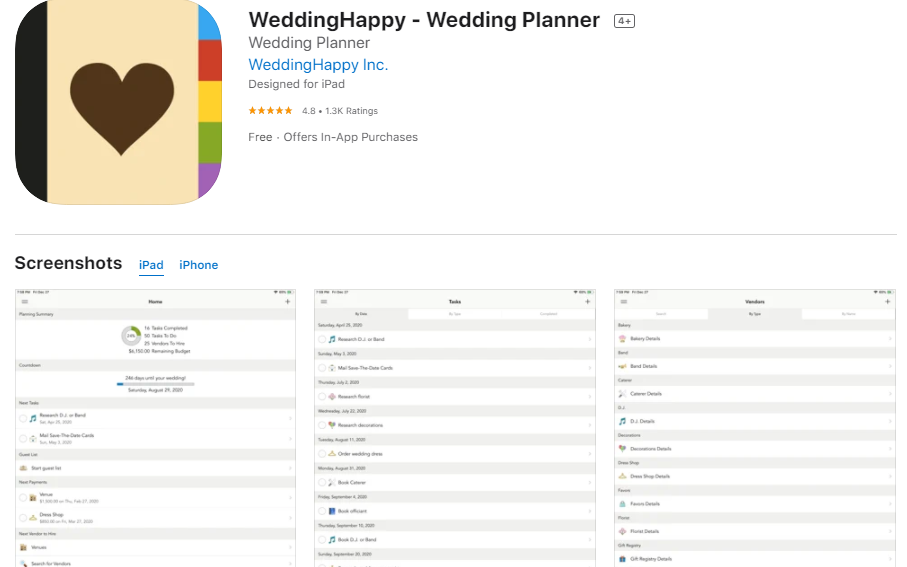Screen dimensions: 907x567
Task: Click plus icon in Vendors screenshot header
Action: click(x=887, y=301)
